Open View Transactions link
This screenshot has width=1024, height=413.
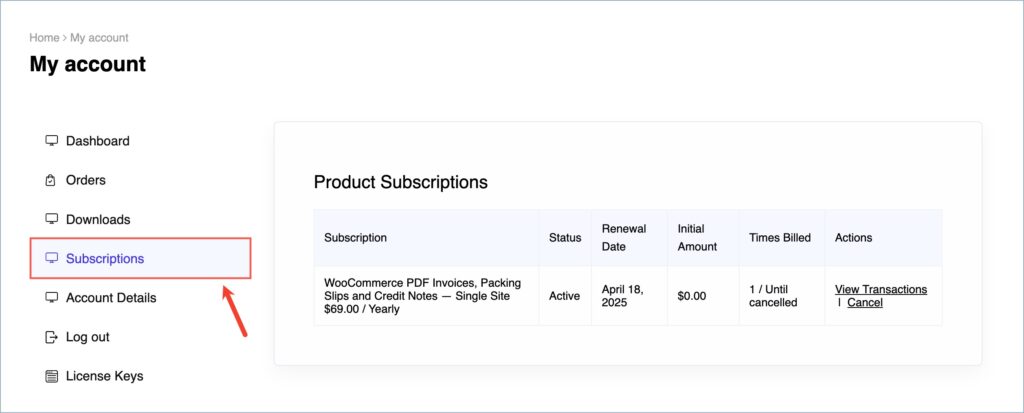coord(881,289)
